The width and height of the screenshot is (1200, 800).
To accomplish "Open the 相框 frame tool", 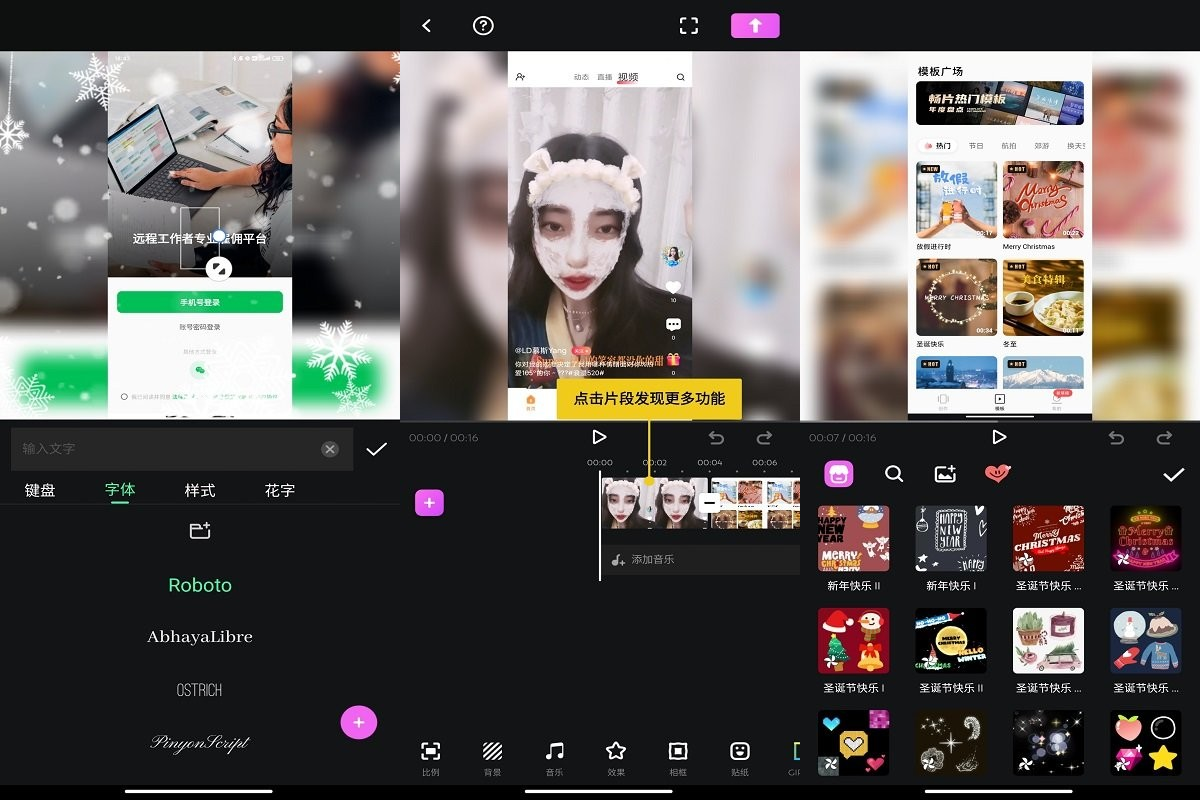I will [x=677, y=756].
